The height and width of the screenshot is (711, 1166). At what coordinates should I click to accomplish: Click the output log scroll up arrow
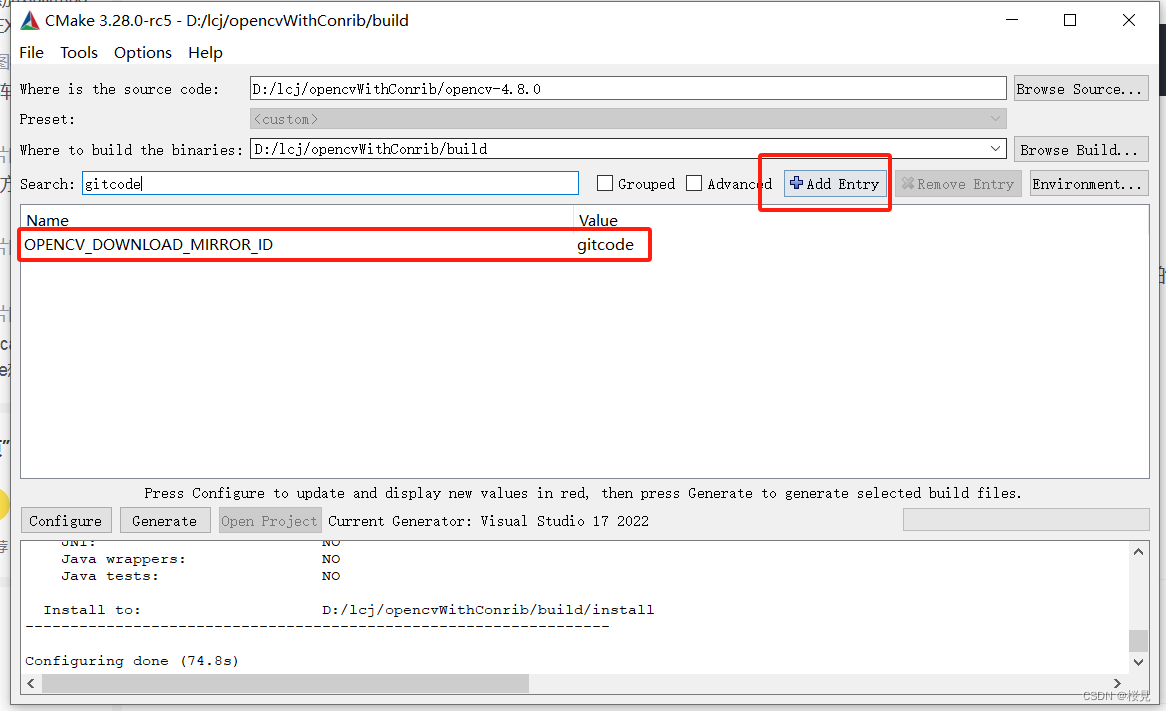tap(1138, 552)
